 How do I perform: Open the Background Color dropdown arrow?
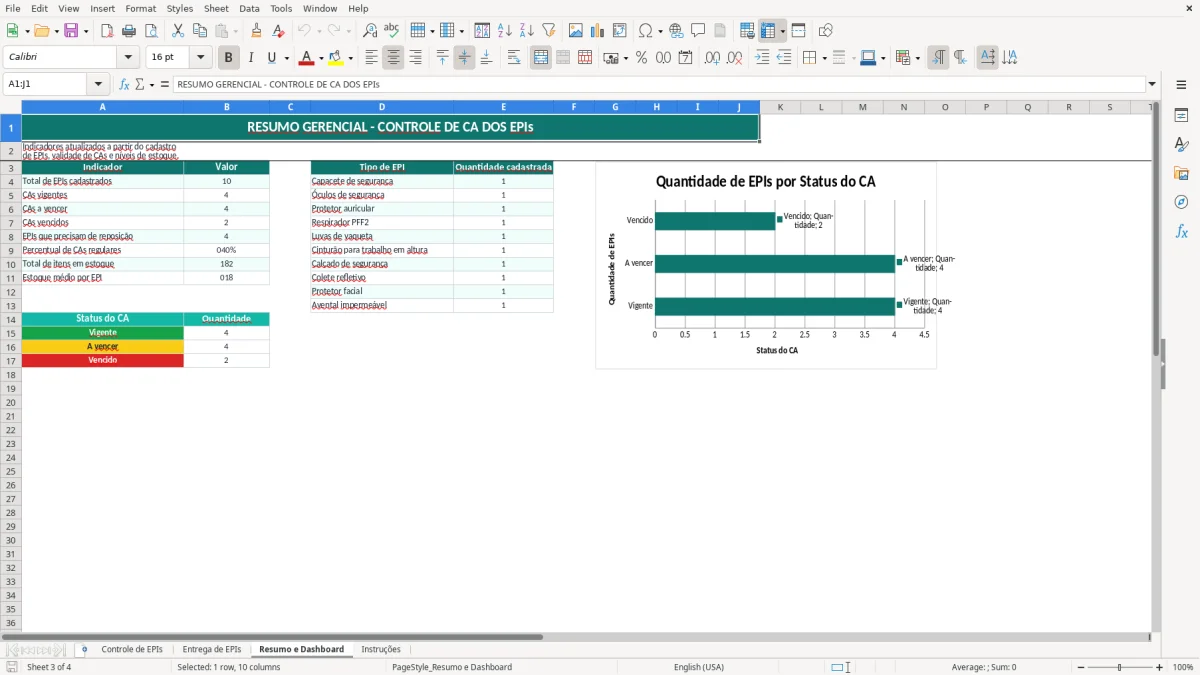tap(351, 58)
